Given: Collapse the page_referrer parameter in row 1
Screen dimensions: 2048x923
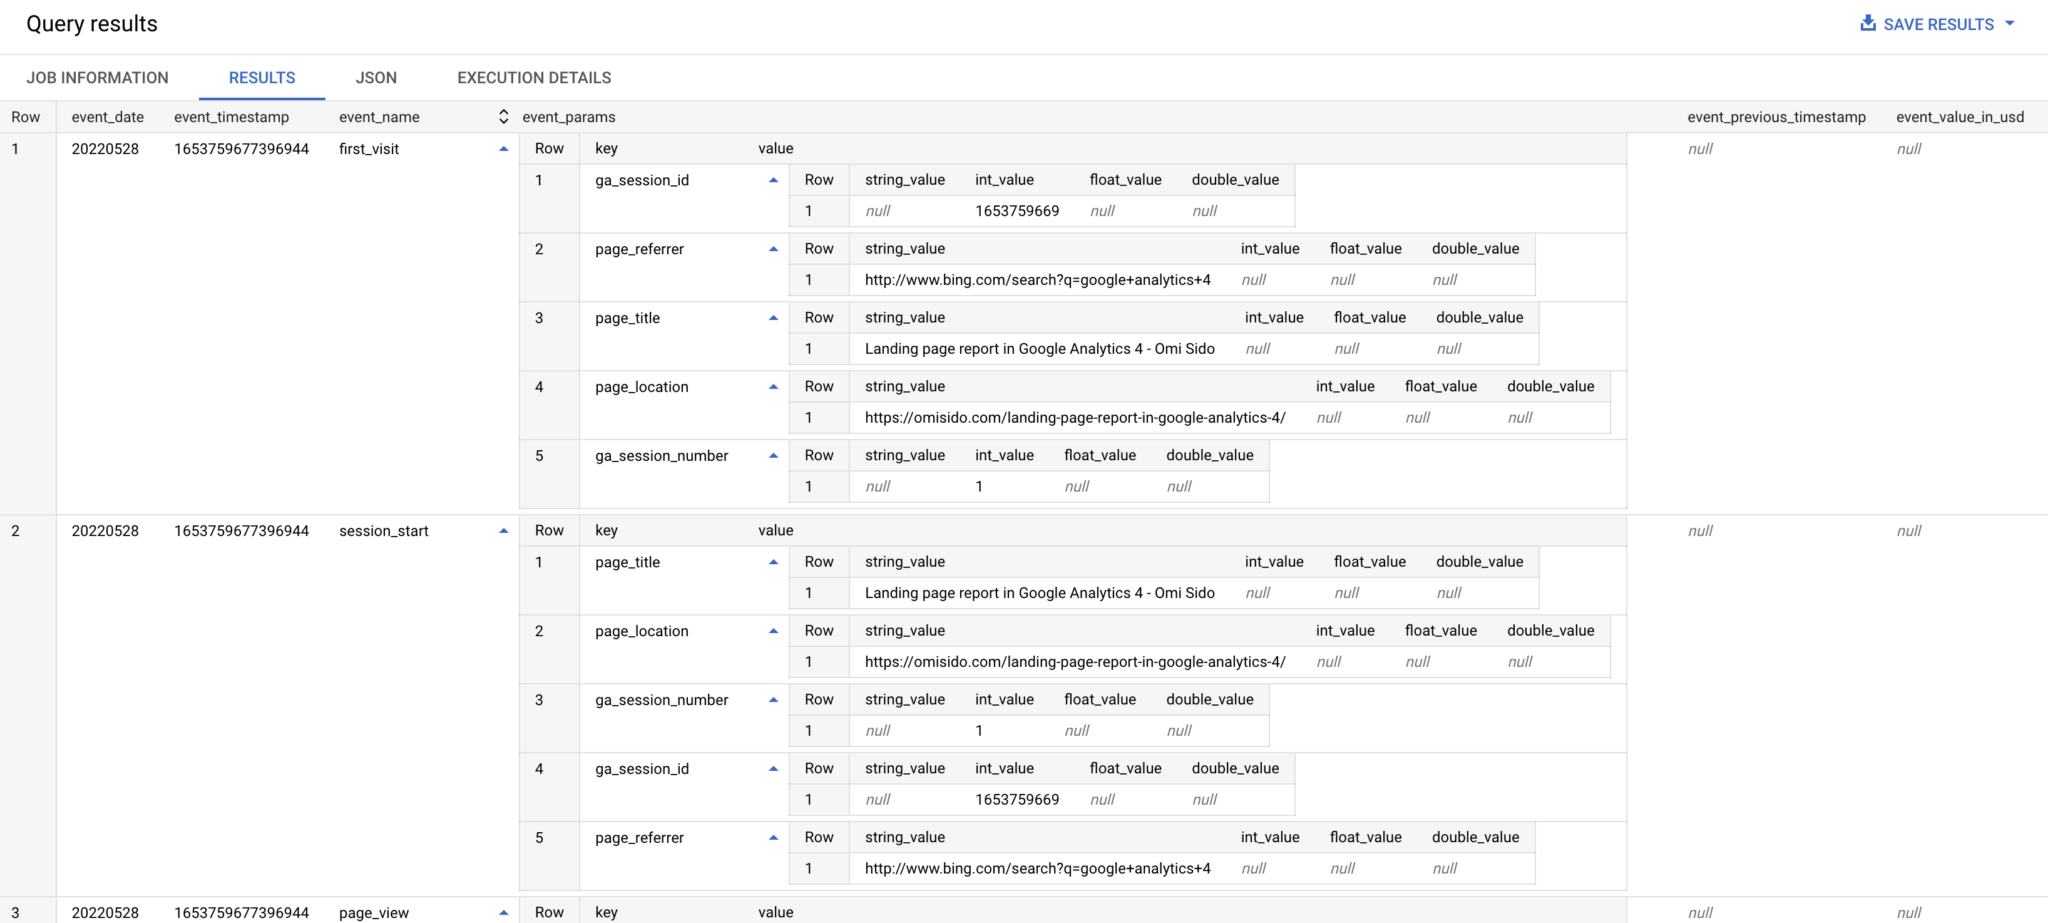Looking at the screenshot, I should point(772,248).
